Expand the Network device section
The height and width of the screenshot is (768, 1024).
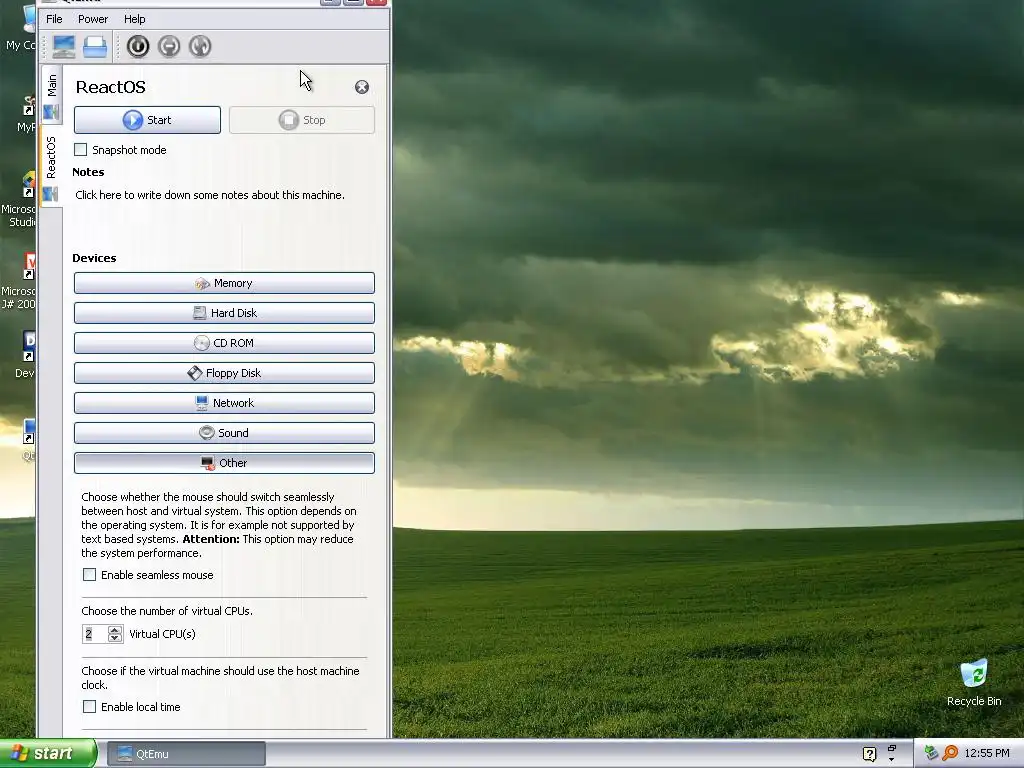pos(224,403)
